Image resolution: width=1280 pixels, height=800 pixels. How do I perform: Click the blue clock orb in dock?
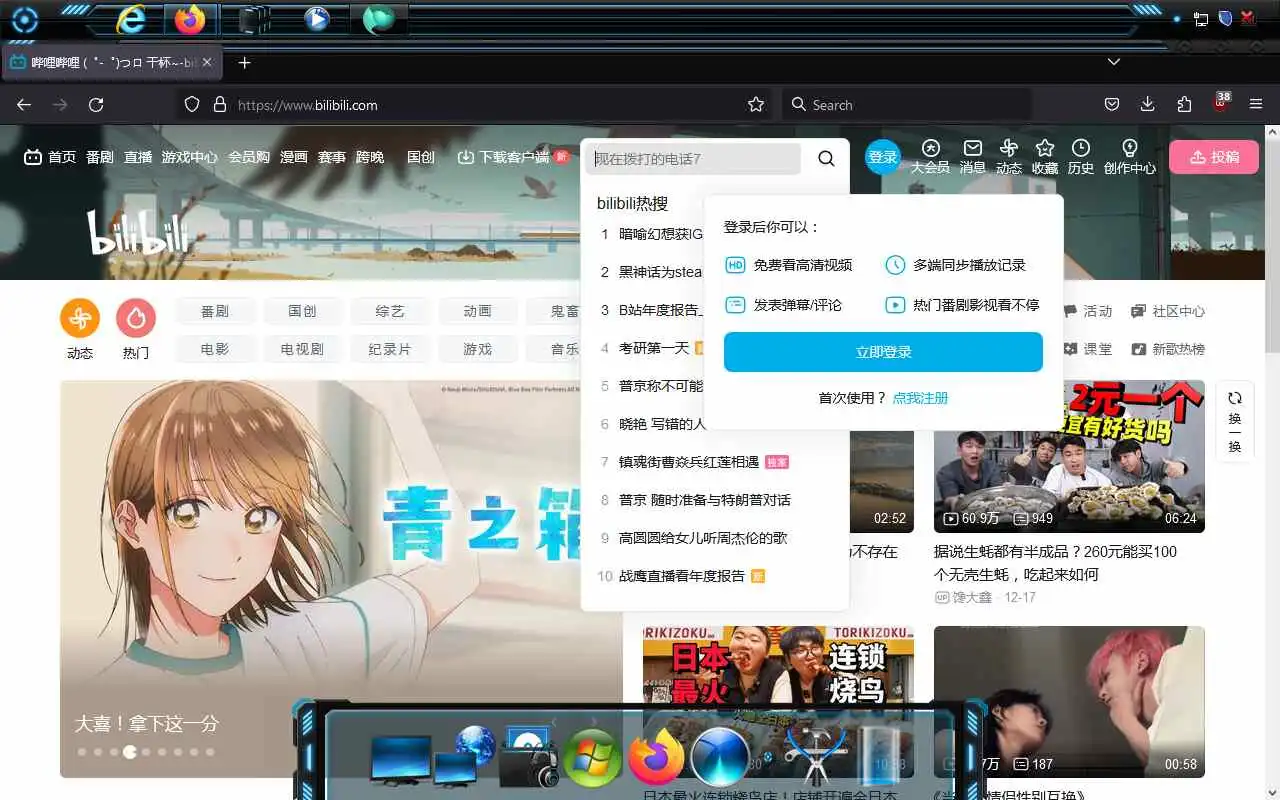click(x=720, y=757)
